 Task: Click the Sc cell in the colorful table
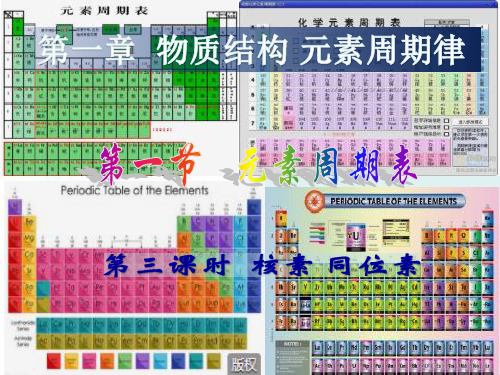coord(43,255)
